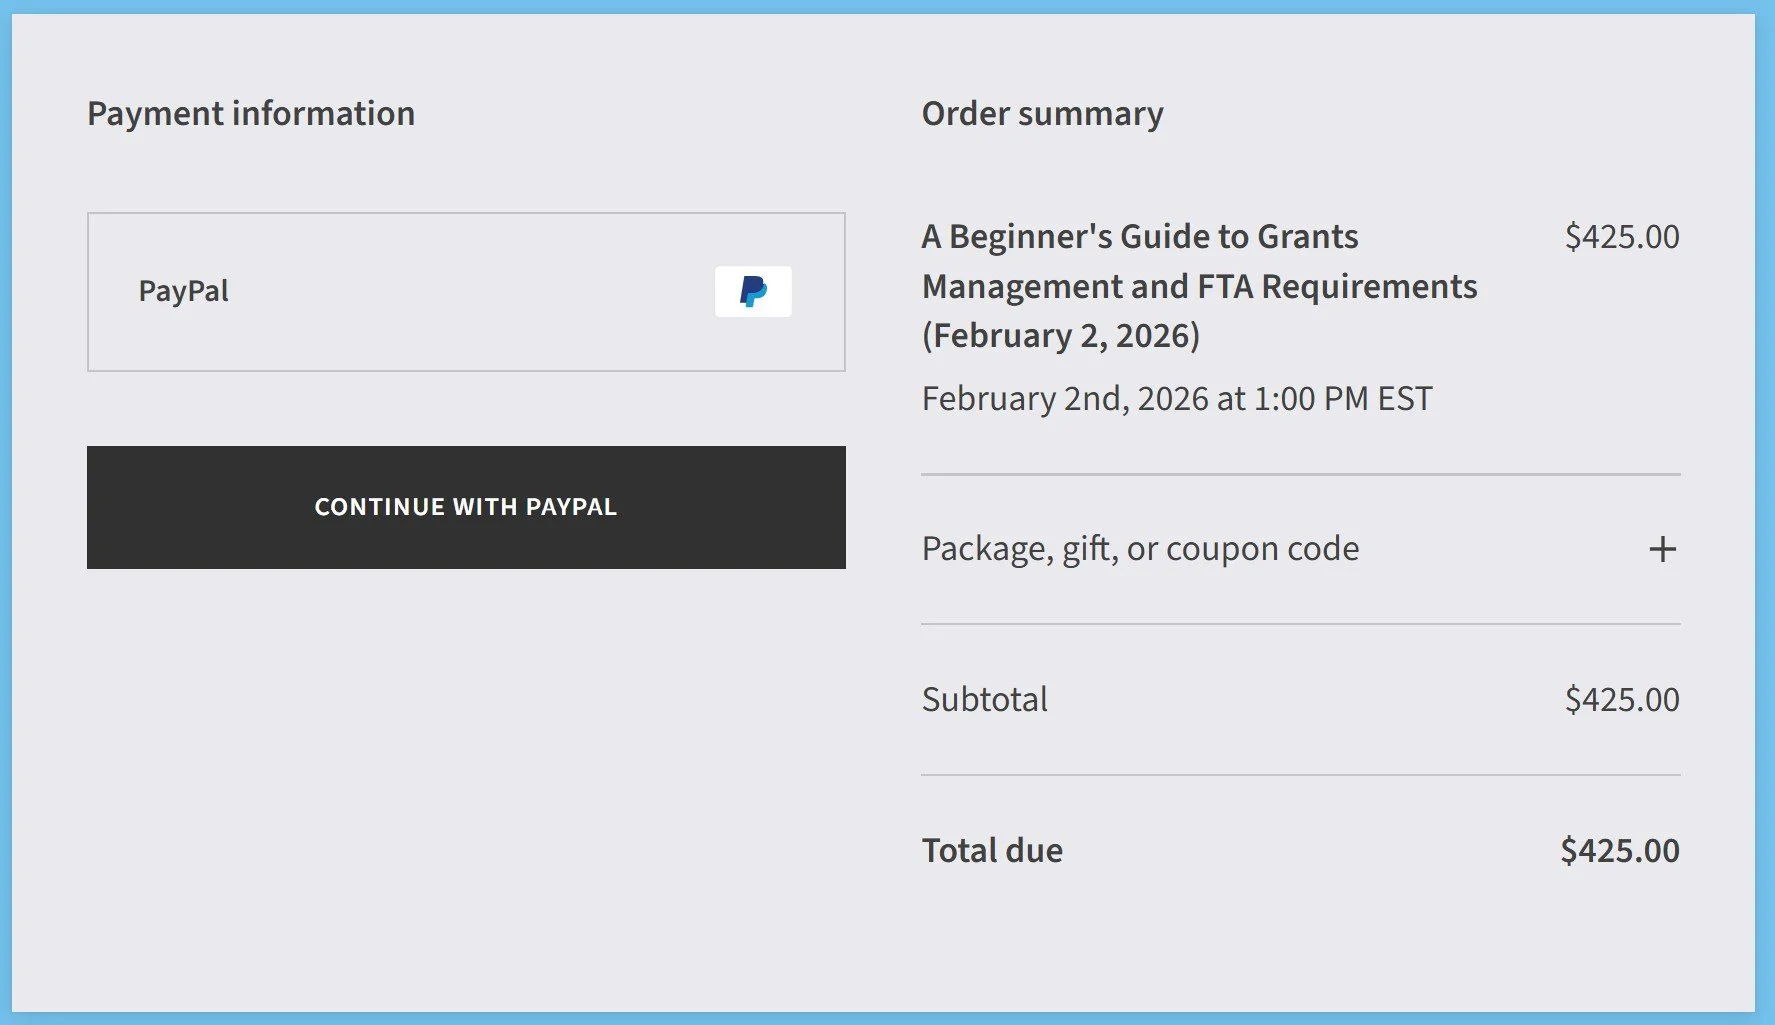
Task: Click the divider line above Subtotal
Action: coord(1300,624)
